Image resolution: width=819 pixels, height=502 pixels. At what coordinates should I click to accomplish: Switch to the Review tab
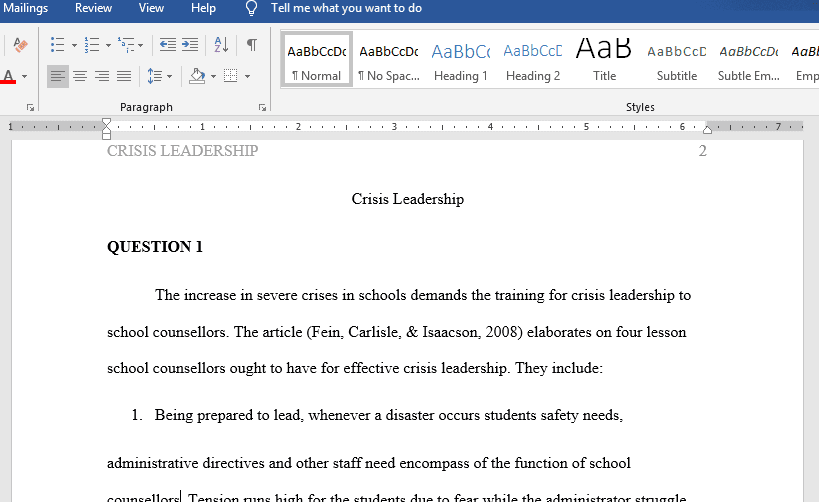pos(93,8)
